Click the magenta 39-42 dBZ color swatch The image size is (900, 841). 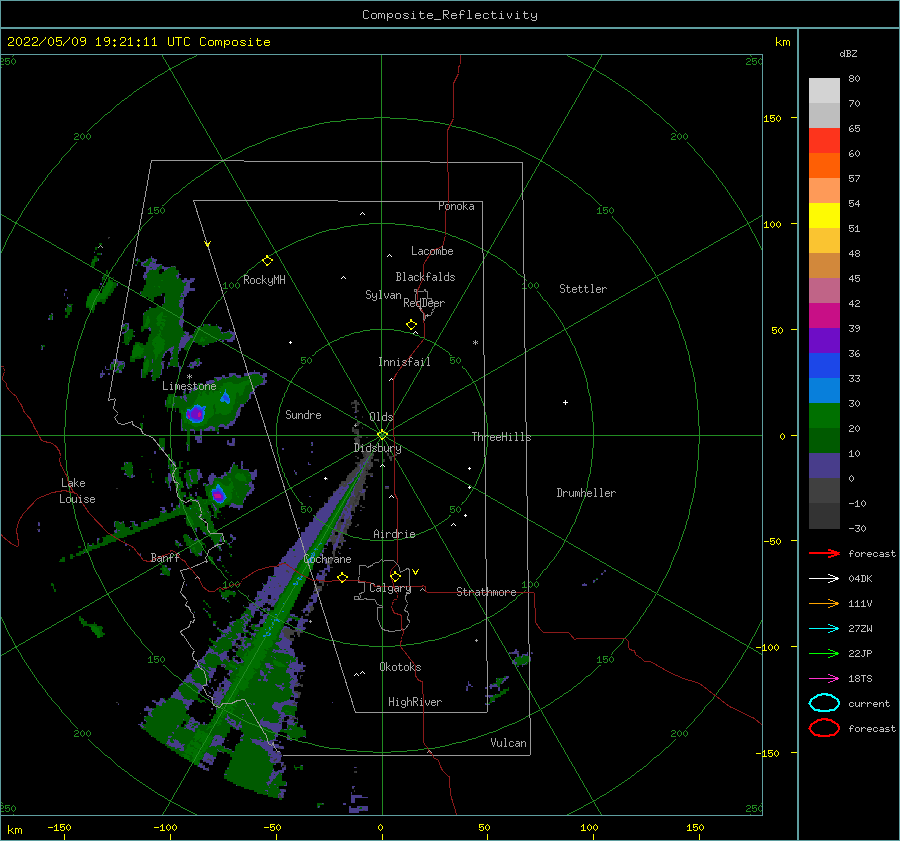pos(824,316)
